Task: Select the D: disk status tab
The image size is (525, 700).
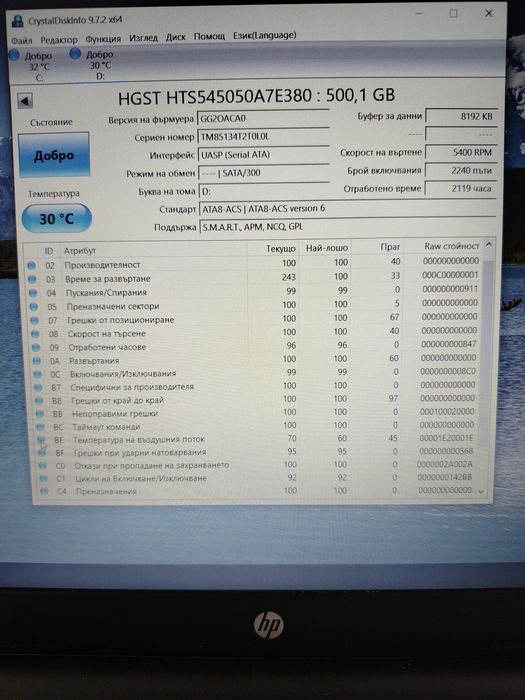Action: pyautogui.click(x=92, y=64)
